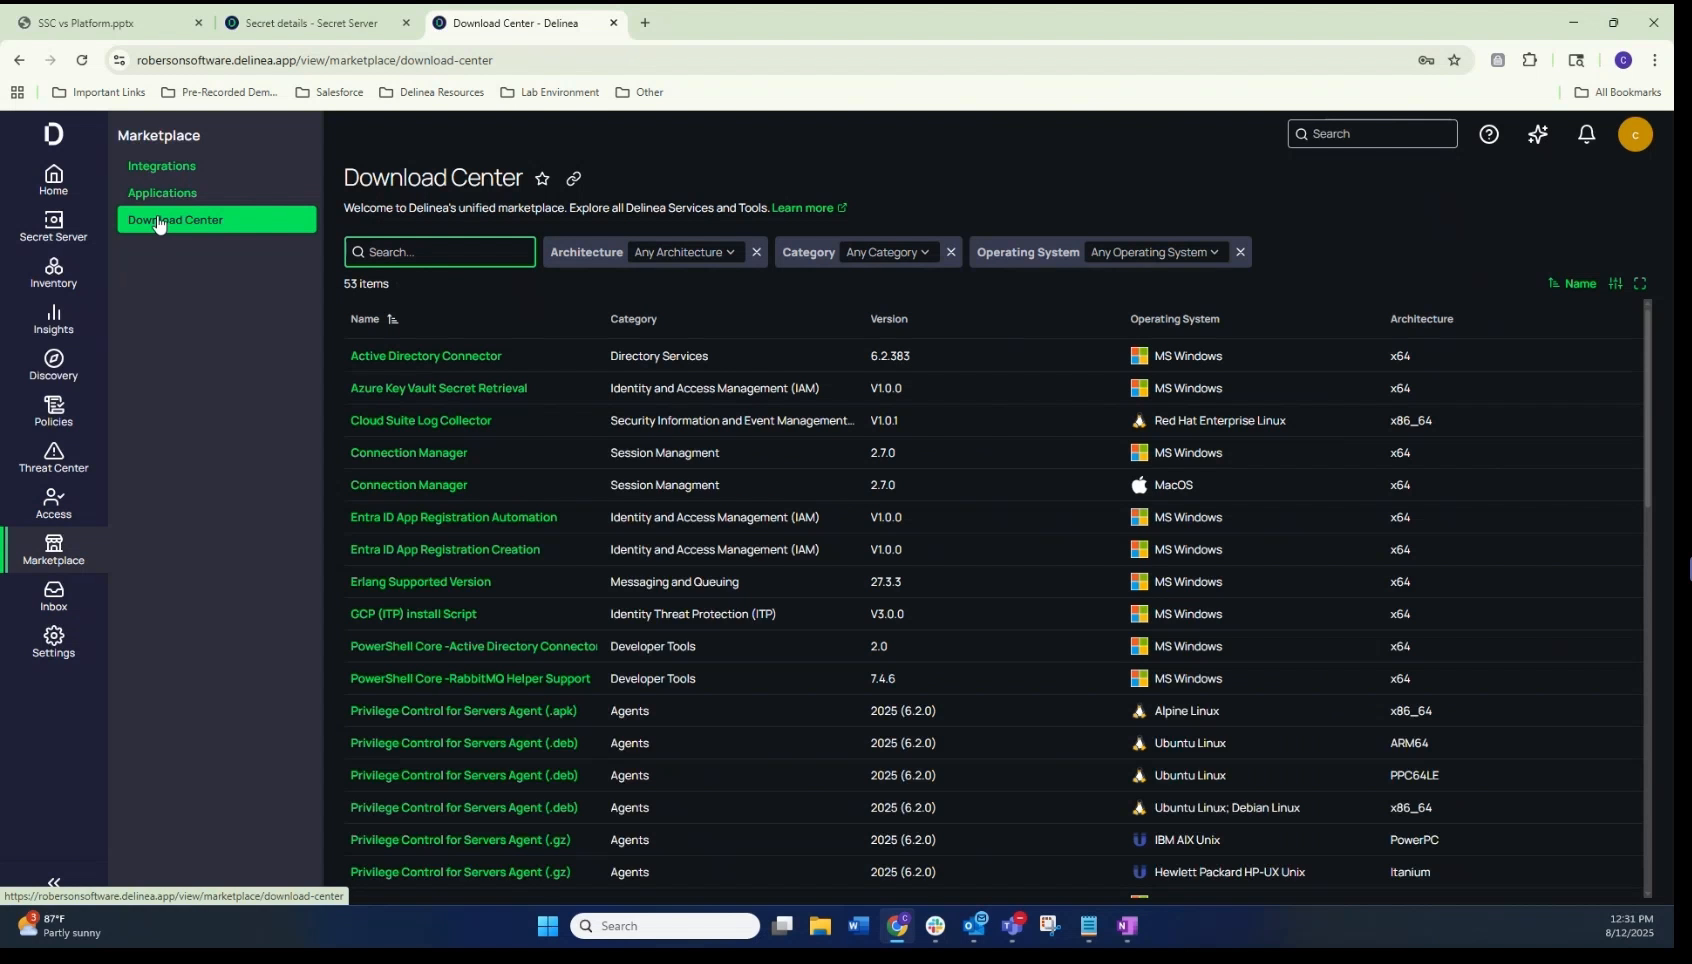Open the AI sparkles assistant icon

[1538, 134]
